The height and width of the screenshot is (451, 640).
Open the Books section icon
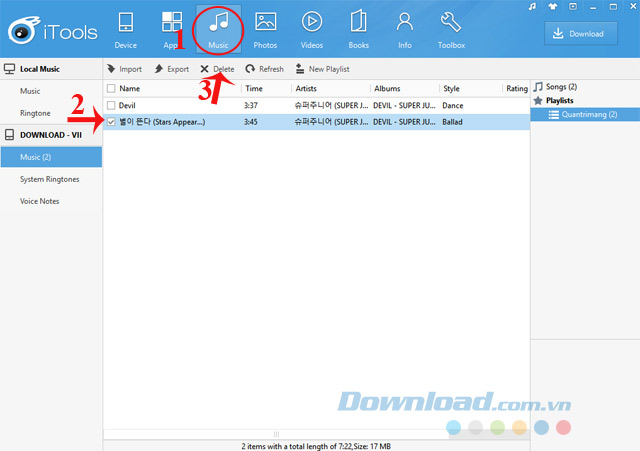pos(358,22)
